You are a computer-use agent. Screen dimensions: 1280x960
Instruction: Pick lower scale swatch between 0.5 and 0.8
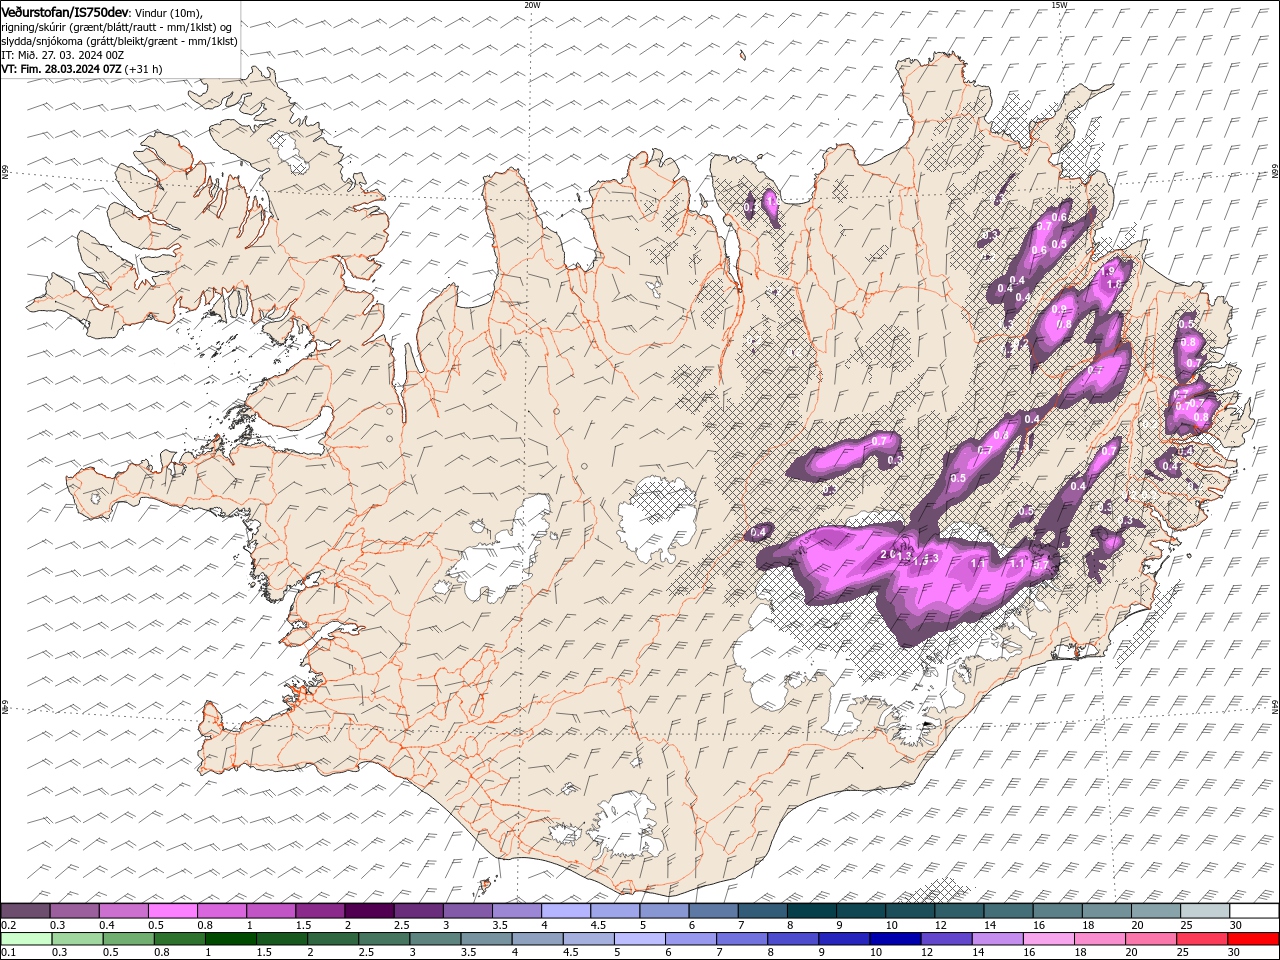128,939
